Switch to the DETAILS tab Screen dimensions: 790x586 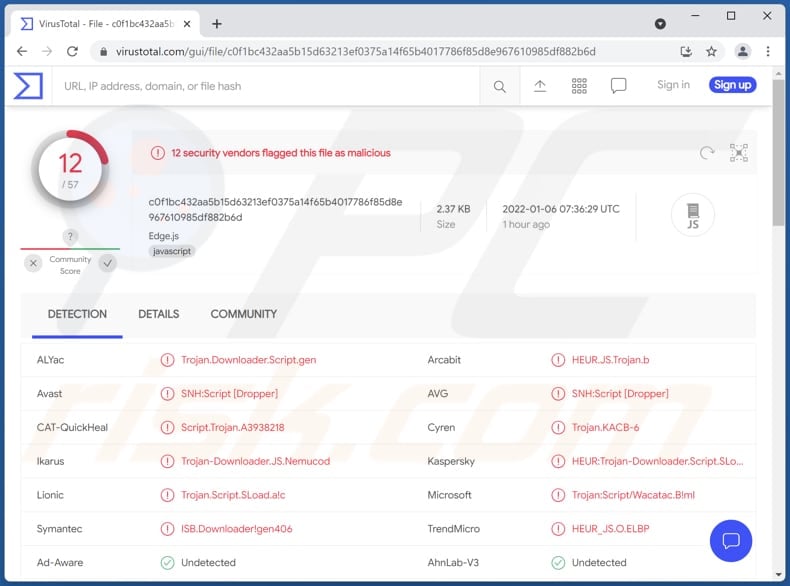coord(159,314)
